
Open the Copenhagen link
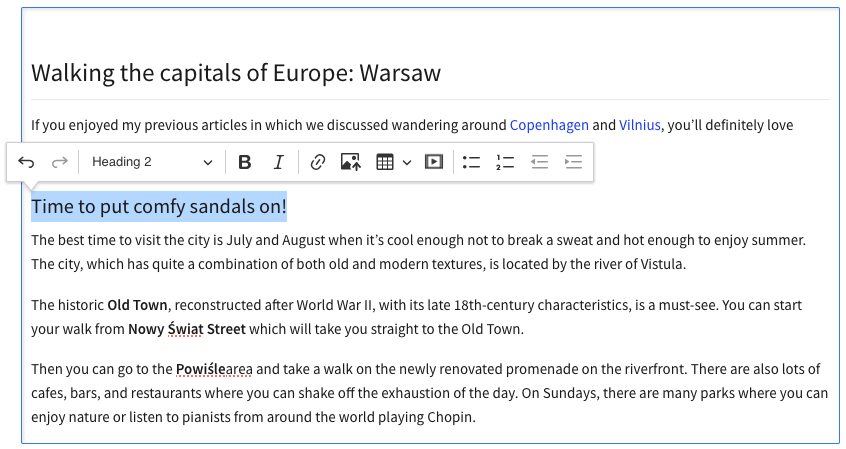pos(549,125)
